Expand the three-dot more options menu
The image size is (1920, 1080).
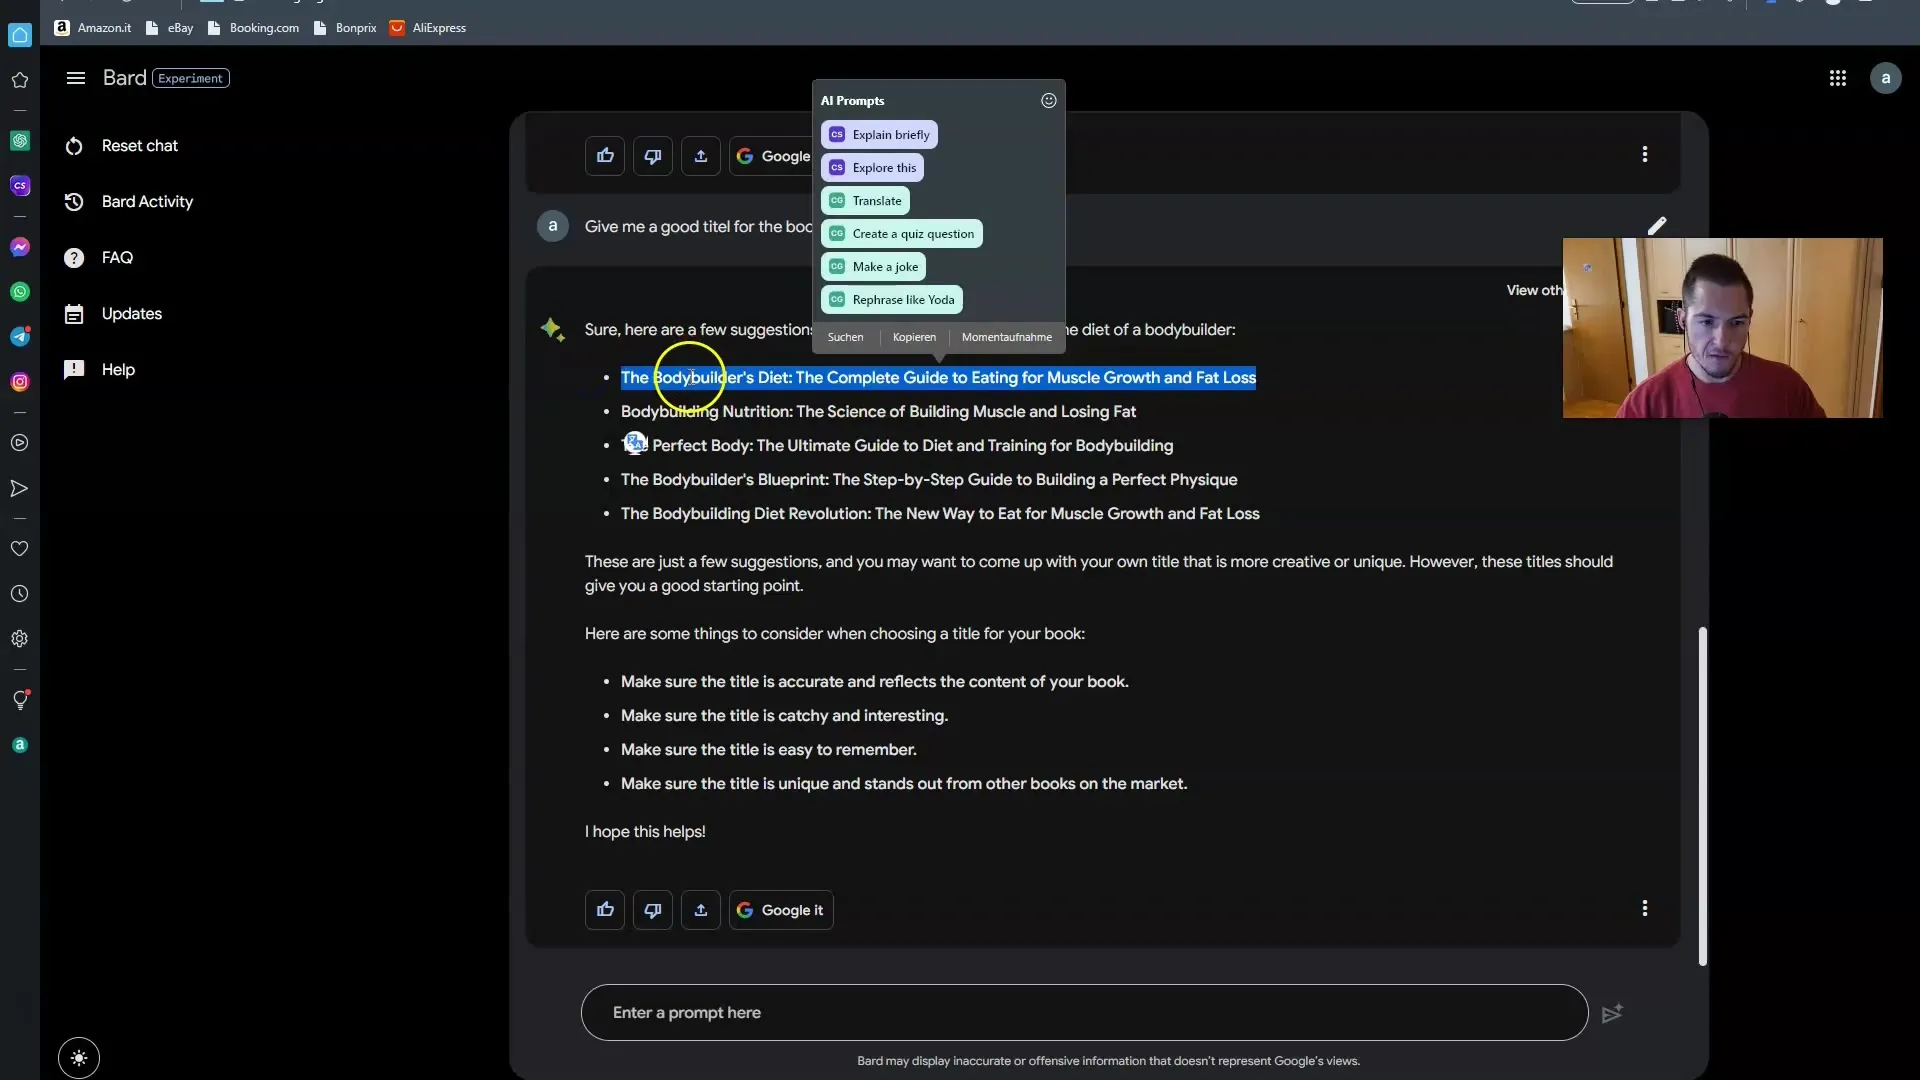[x=1646, y=154]
